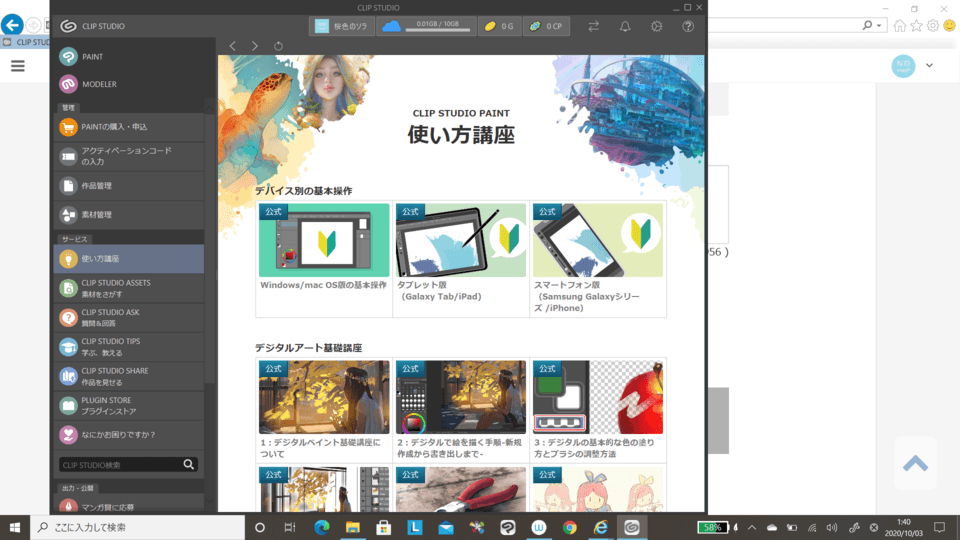This screenshot has height=540, width=960.
Task: Click the sync arrows icon in top bar
Action: point(593,26)
